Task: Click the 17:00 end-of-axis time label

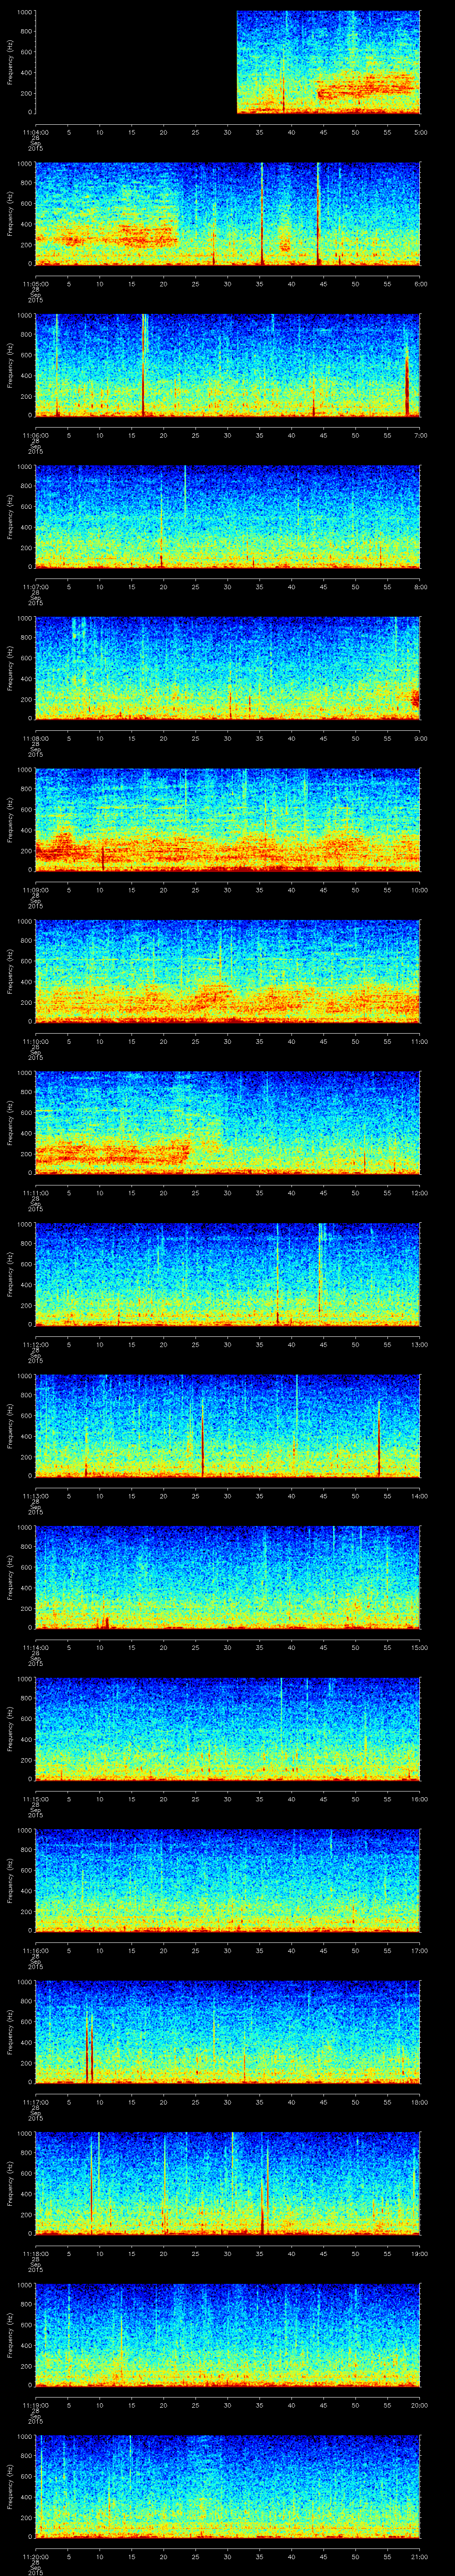Action: tap(420, 1950)
